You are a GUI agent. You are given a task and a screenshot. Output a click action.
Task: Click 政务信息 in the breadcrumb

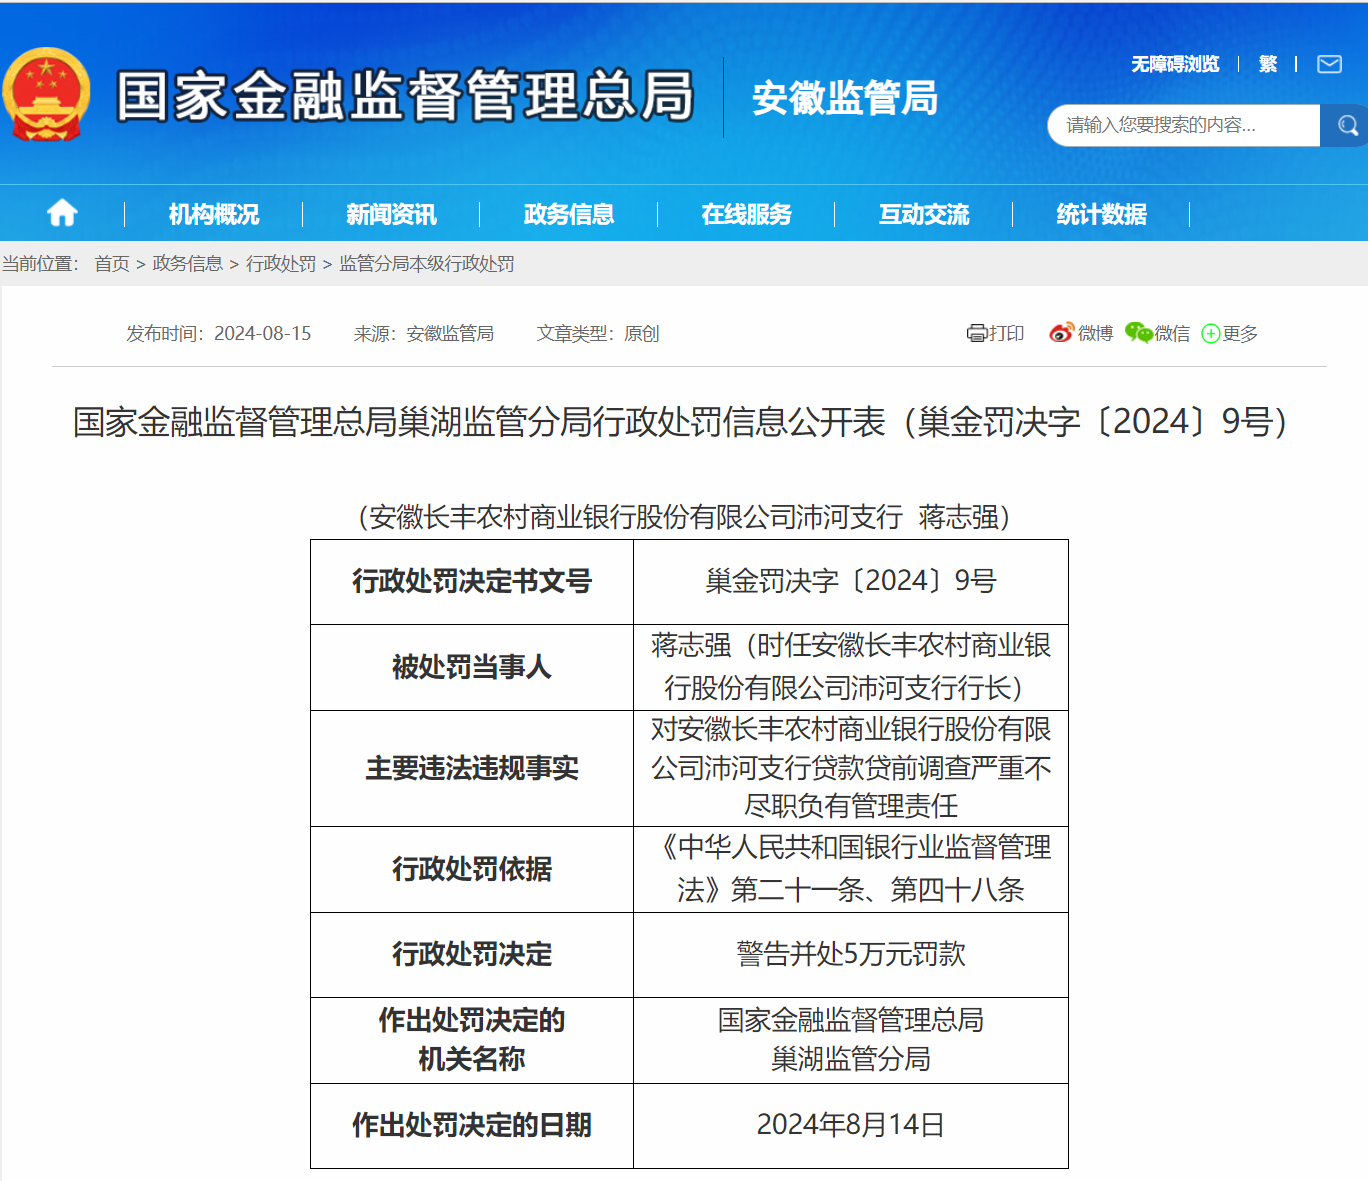[187, 263]
